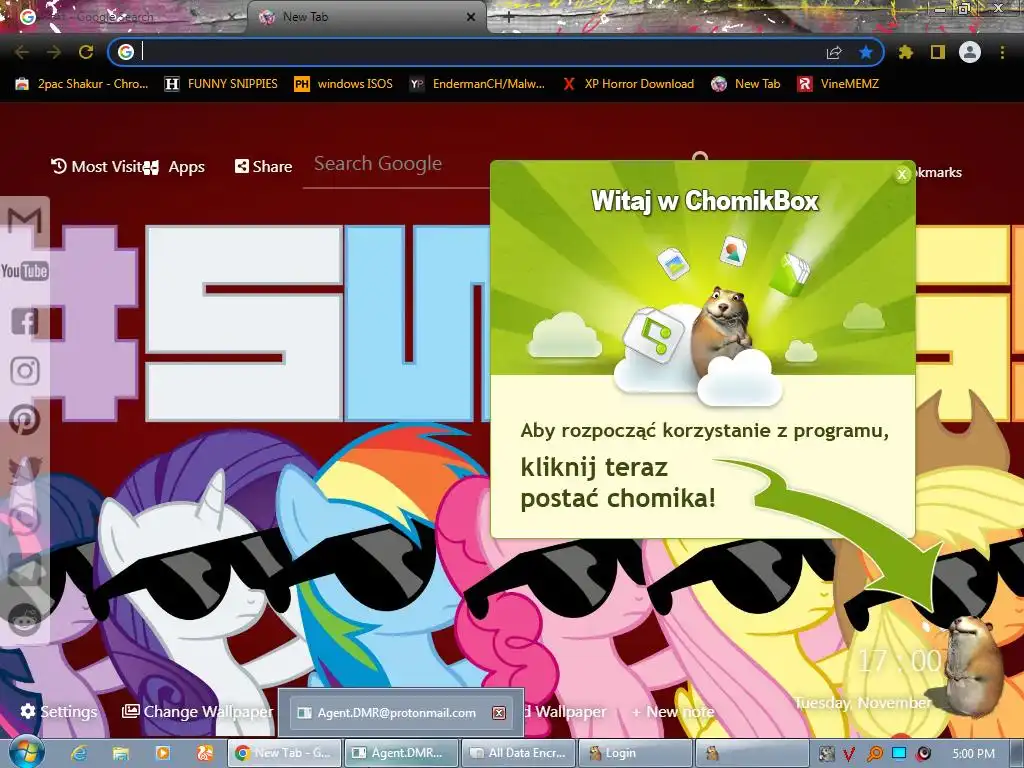
Task: Switch to Login taskbar window
Action: pos(635,753)
